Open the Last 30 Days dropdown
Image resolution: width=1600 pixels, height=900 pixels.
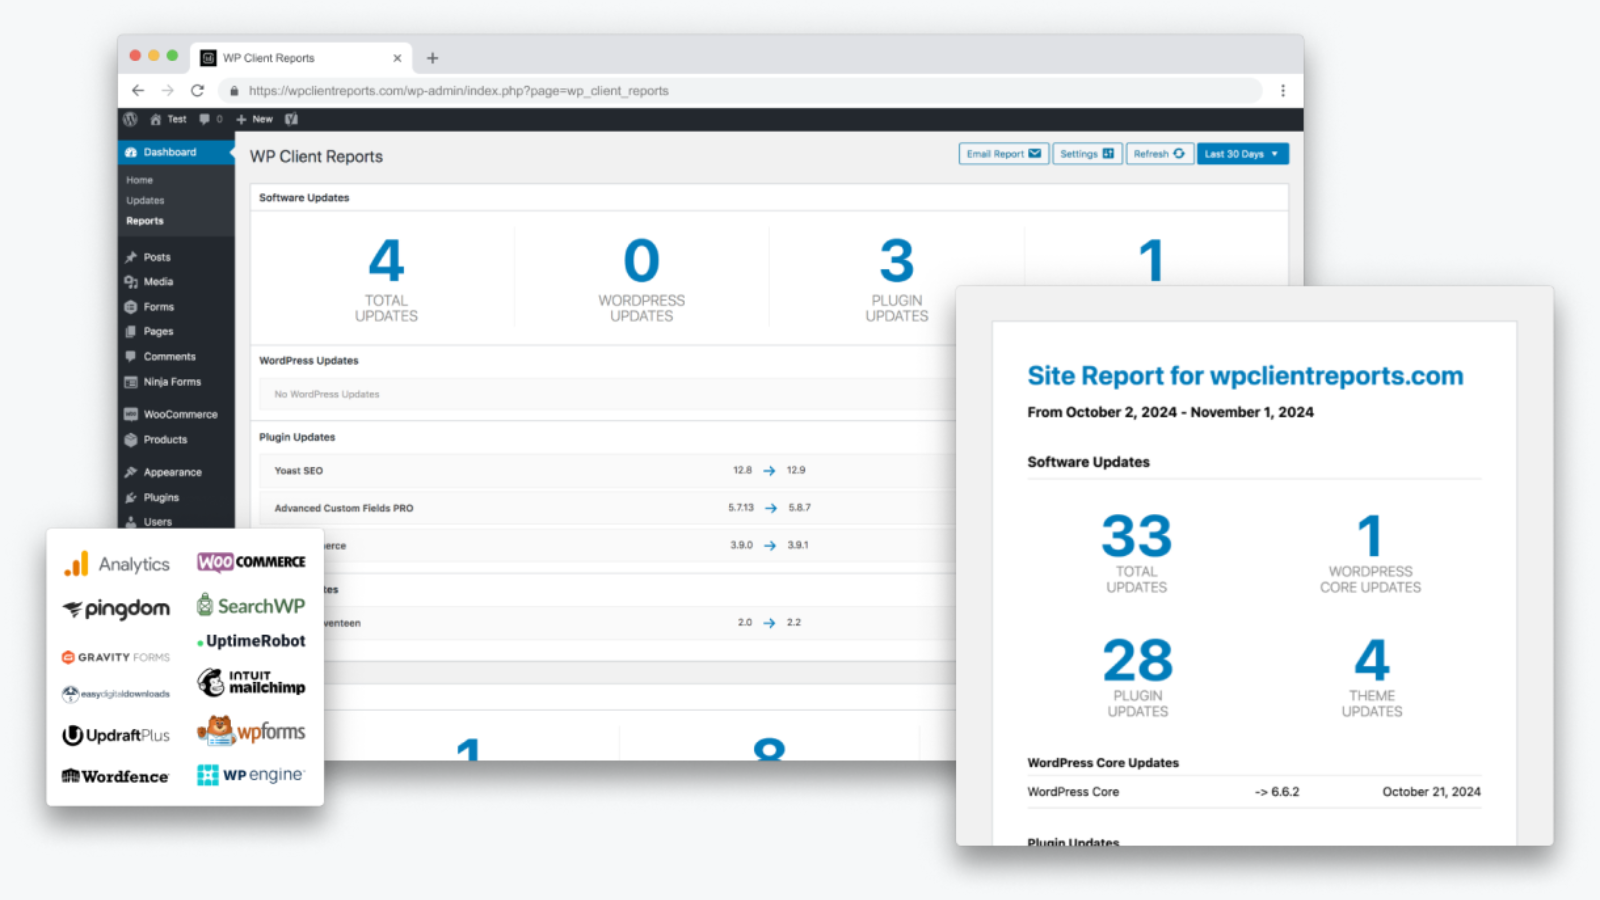[x=1242, y=154]
